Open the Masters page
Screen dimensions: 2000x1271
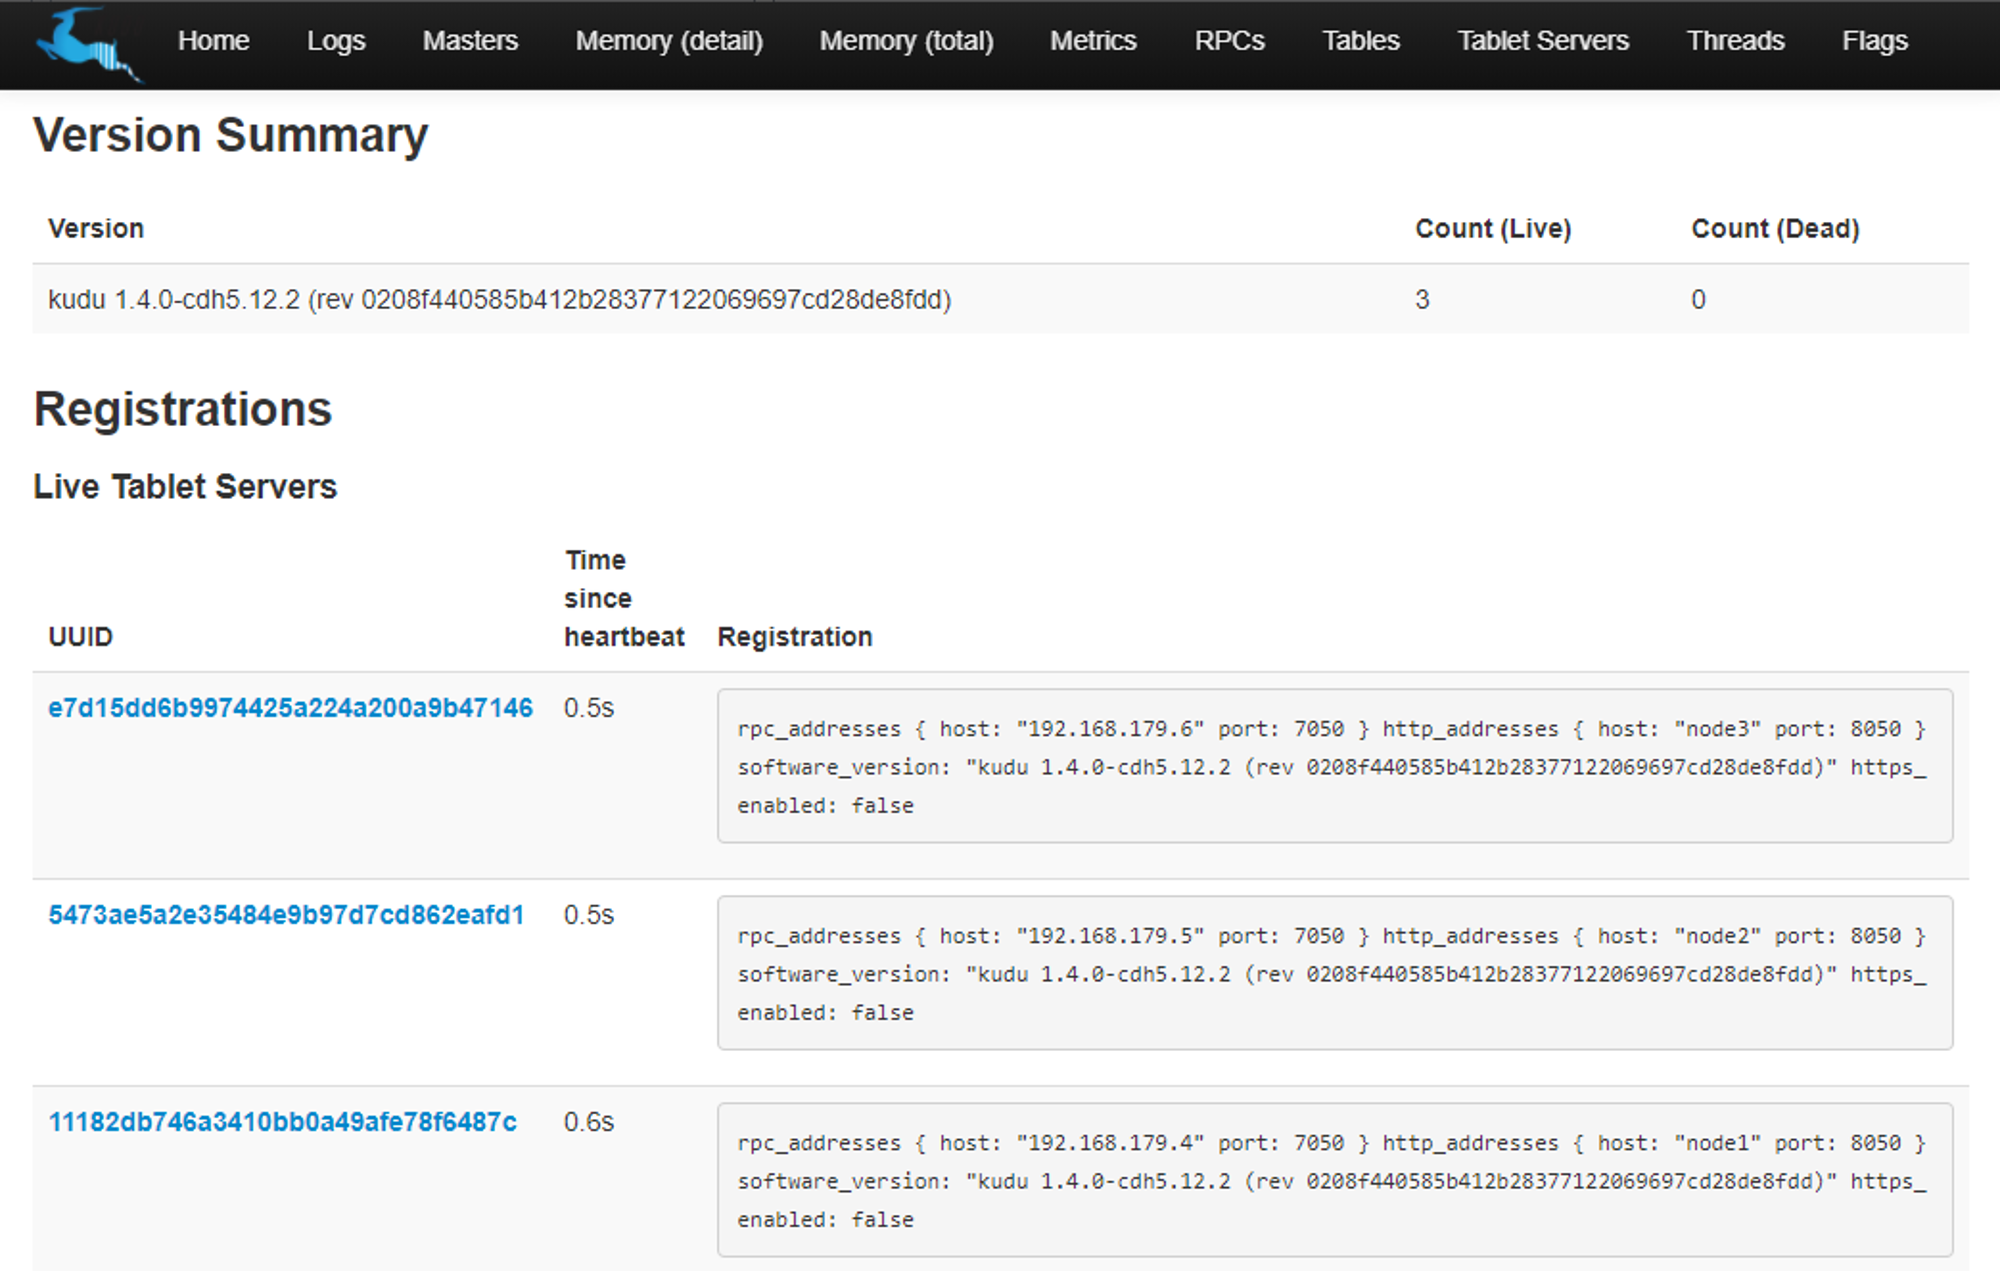tap(470, 41)
